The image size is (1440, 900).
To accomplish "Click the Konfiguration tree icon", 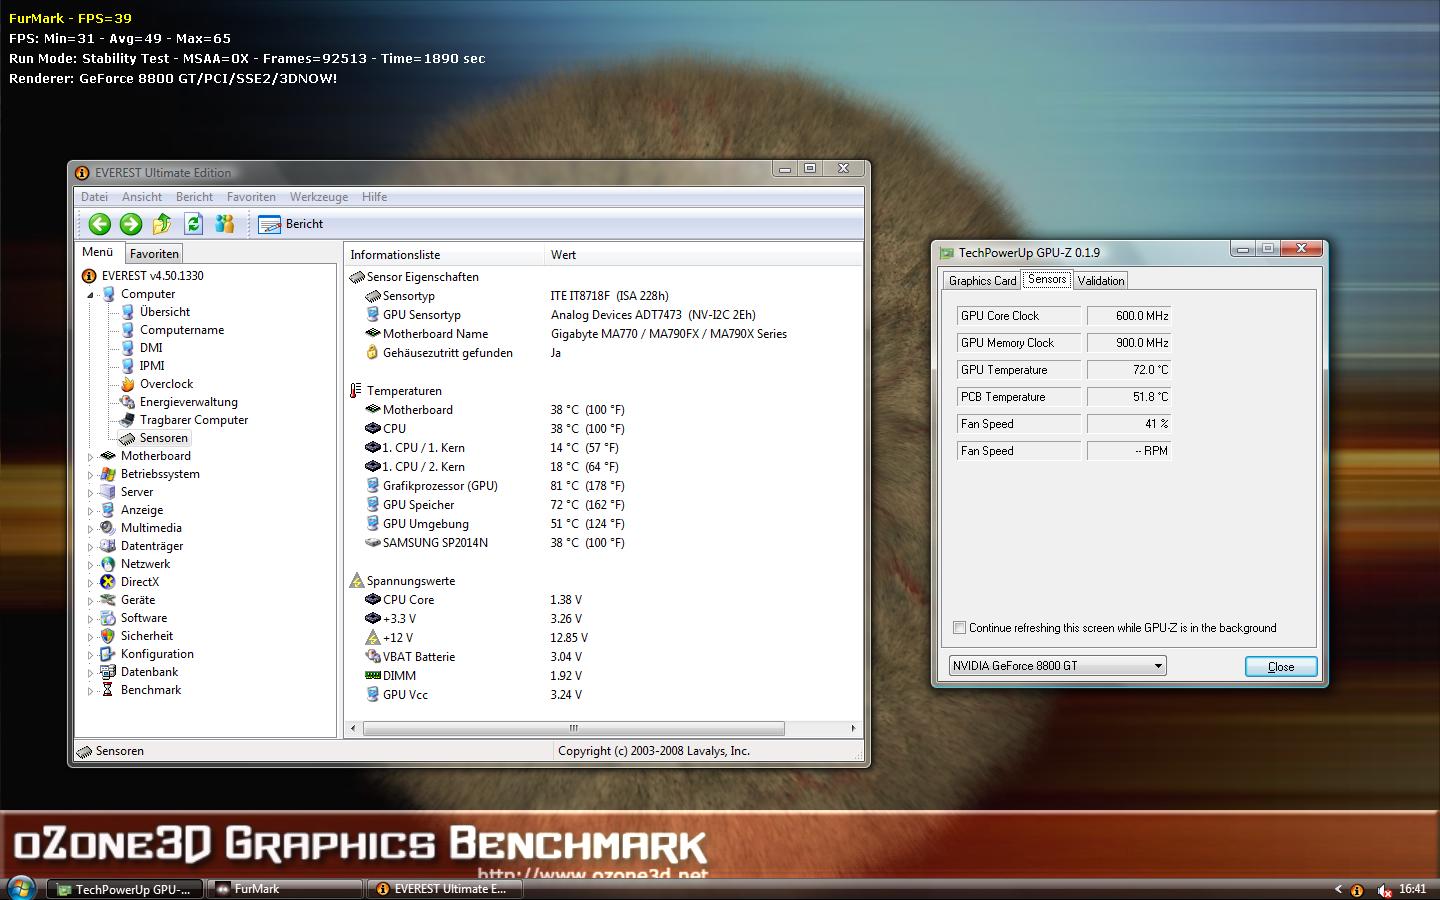I will point(108,654).
